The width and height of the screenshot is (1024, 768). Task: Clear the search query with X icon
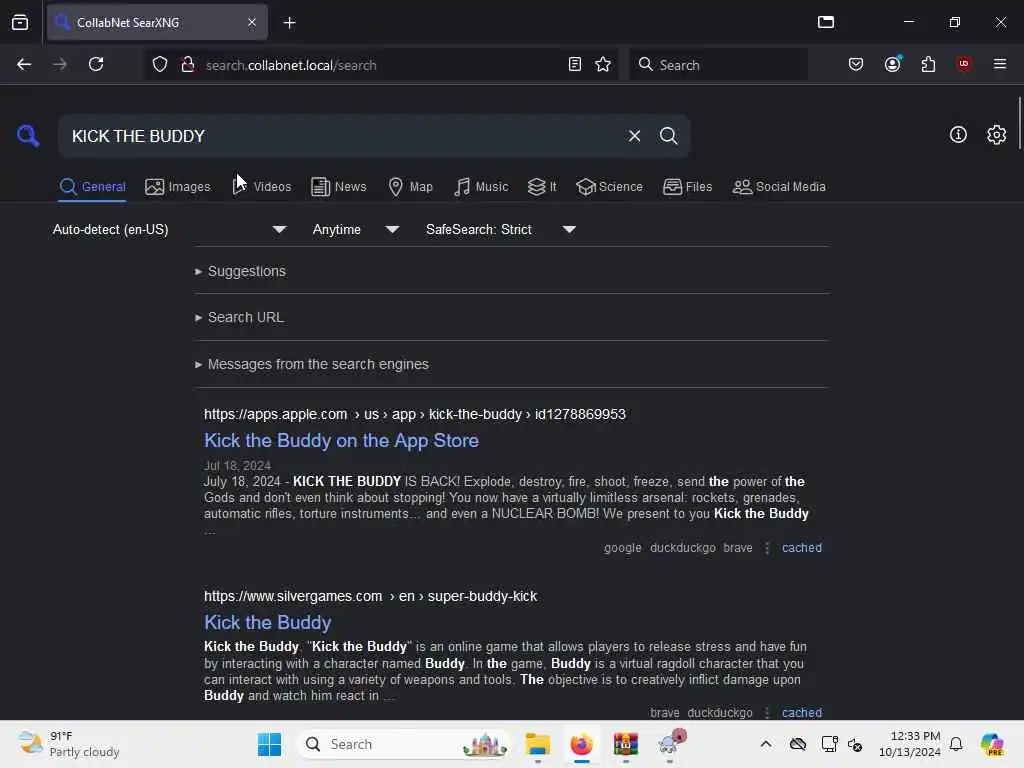click(x=634, y=136)
